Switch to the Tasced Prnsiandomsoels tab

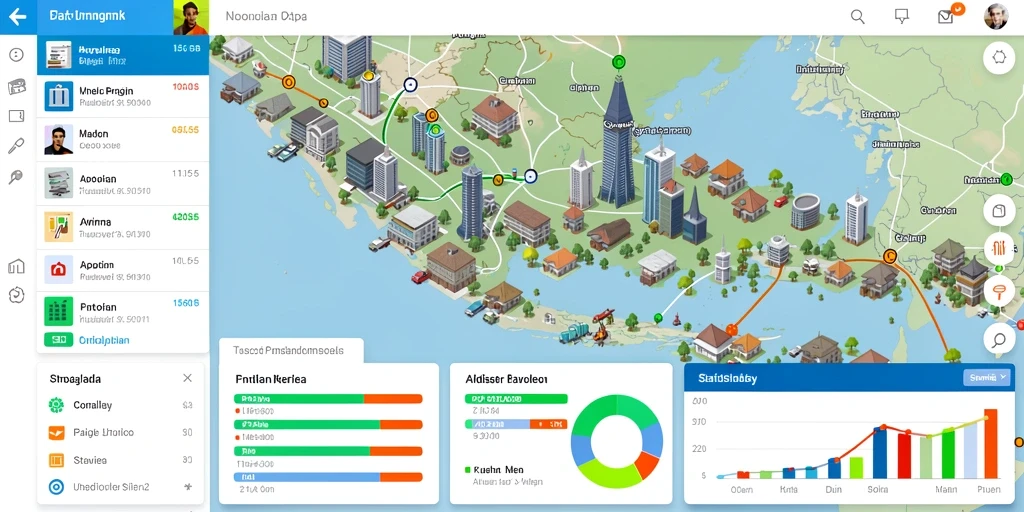coord(288,351)
